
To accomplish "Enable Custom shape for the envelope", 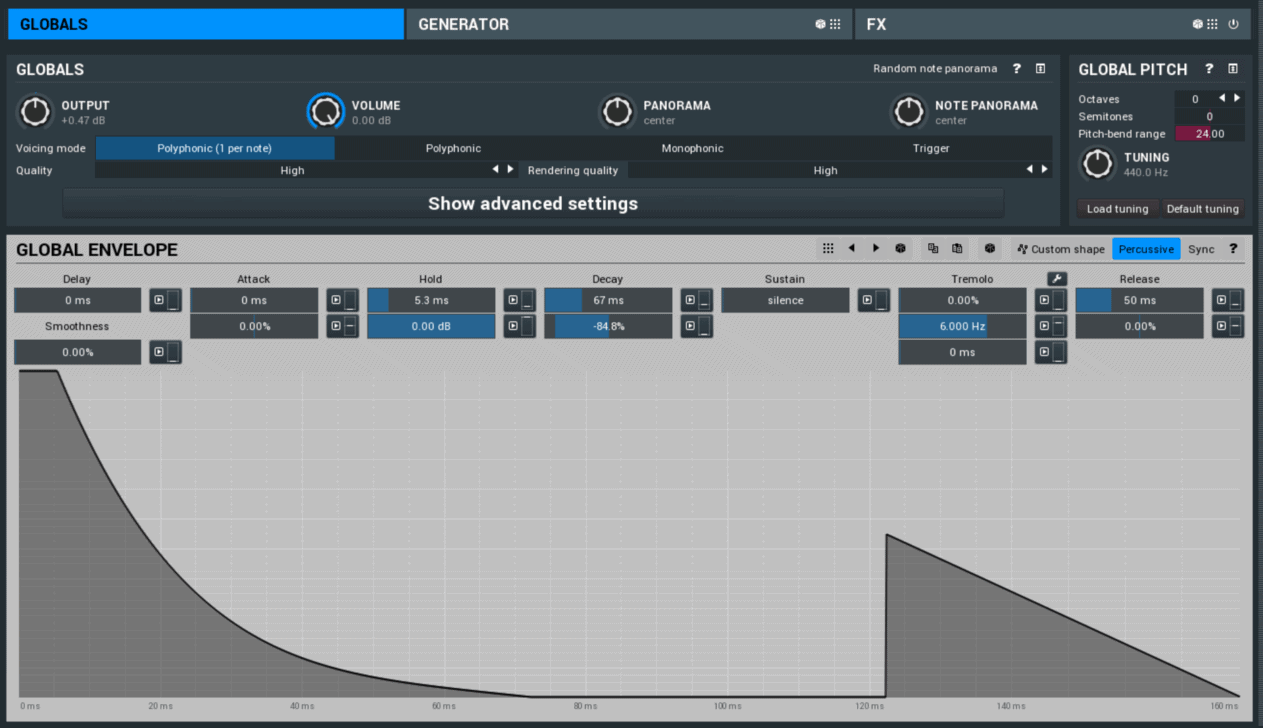I will [x=1061, y=249].
